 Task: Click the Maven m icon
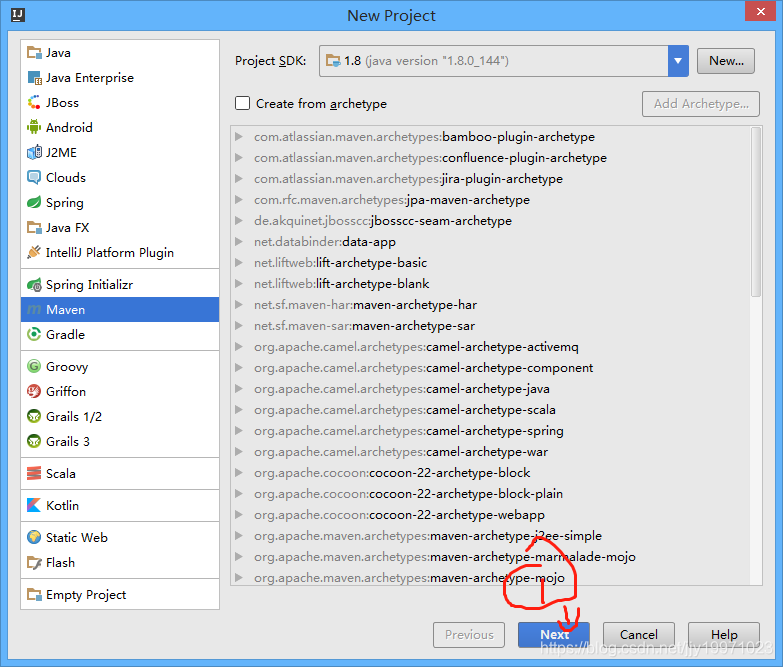[x=34, y=310]
